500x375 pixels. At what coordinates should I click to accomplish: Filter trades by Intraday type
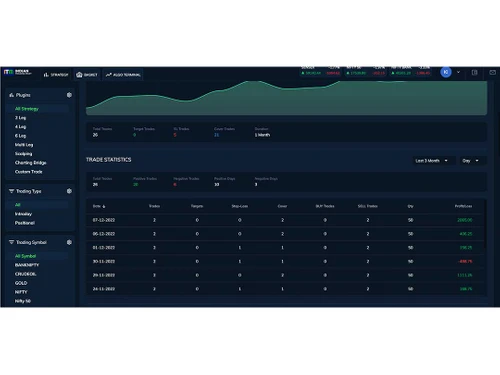[x=23, y=214]
